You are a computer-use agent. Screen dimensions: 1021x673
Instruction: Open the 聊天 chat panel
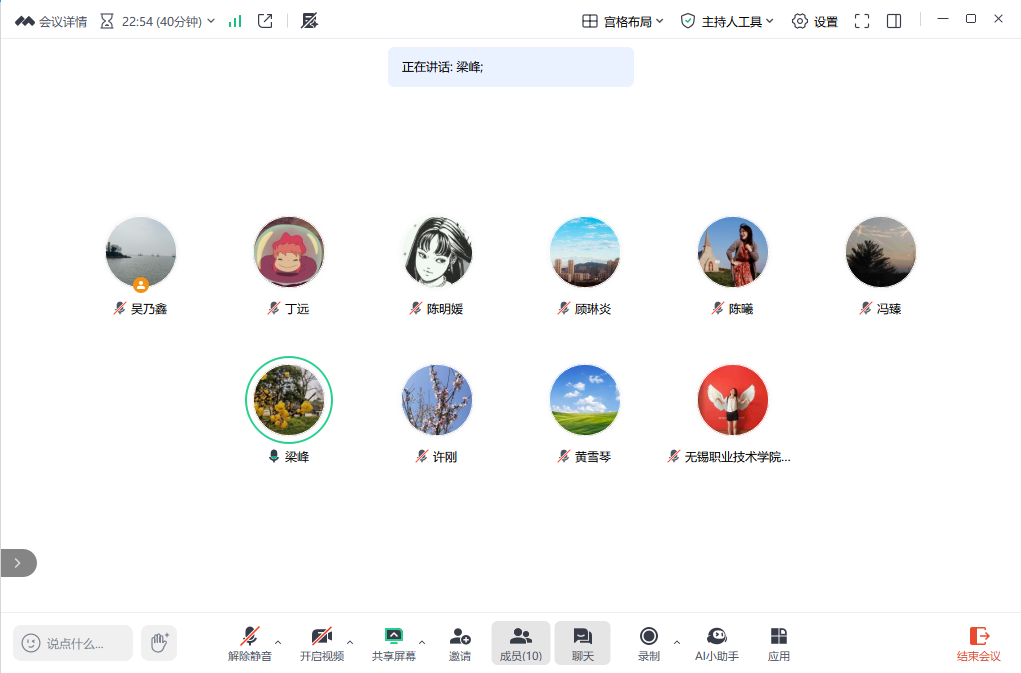[x=582, y=643]
